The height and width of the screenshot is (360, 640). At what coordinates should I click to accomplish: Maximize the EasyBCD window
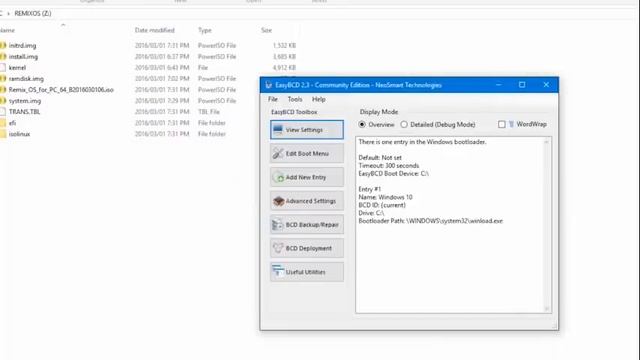point(522,84)
